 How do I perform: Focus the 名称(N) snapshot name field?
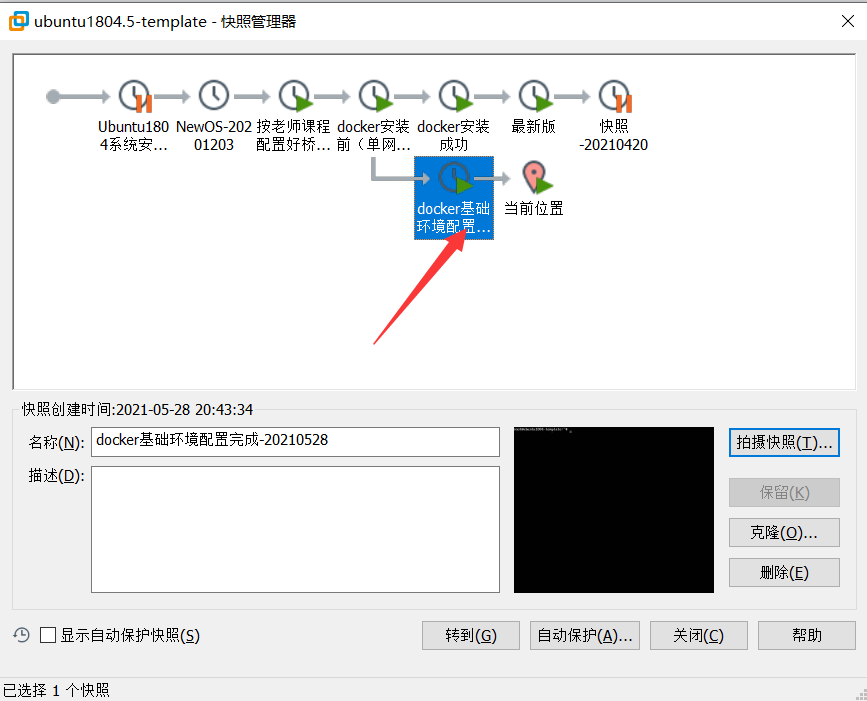click(x=295, y=442)
